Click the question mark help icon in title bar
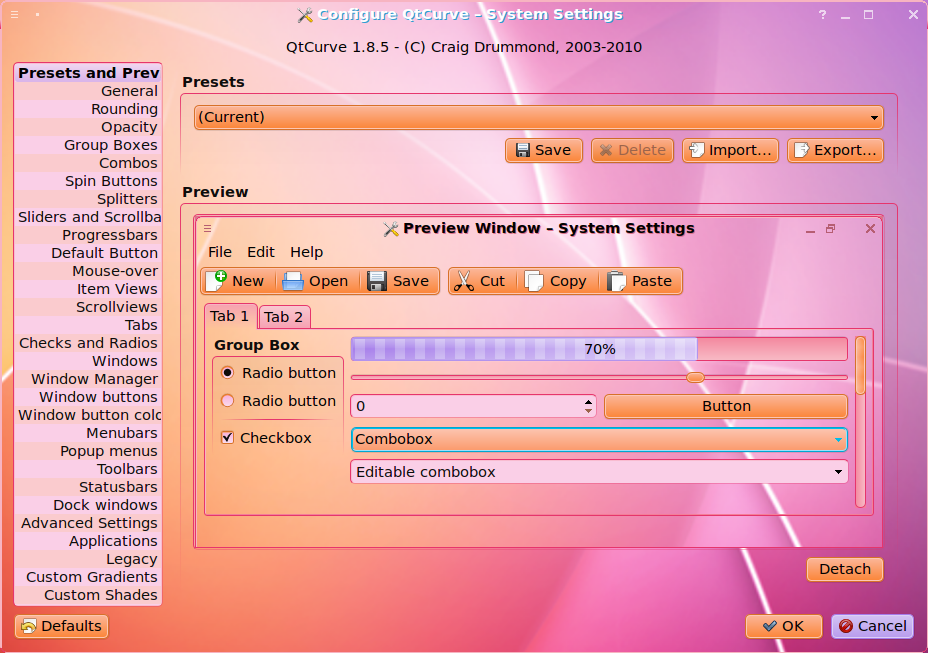The height and width of the screenshot is (653, 928). pyautogui.click(x=823, y=15)
